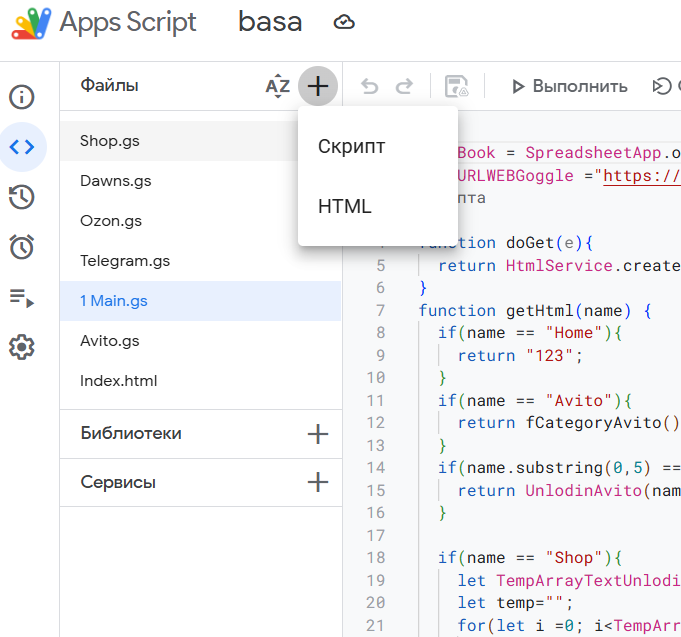Screen dimensions: 681x637
Task: Open Project Settings gear icon
Action: 22,347
